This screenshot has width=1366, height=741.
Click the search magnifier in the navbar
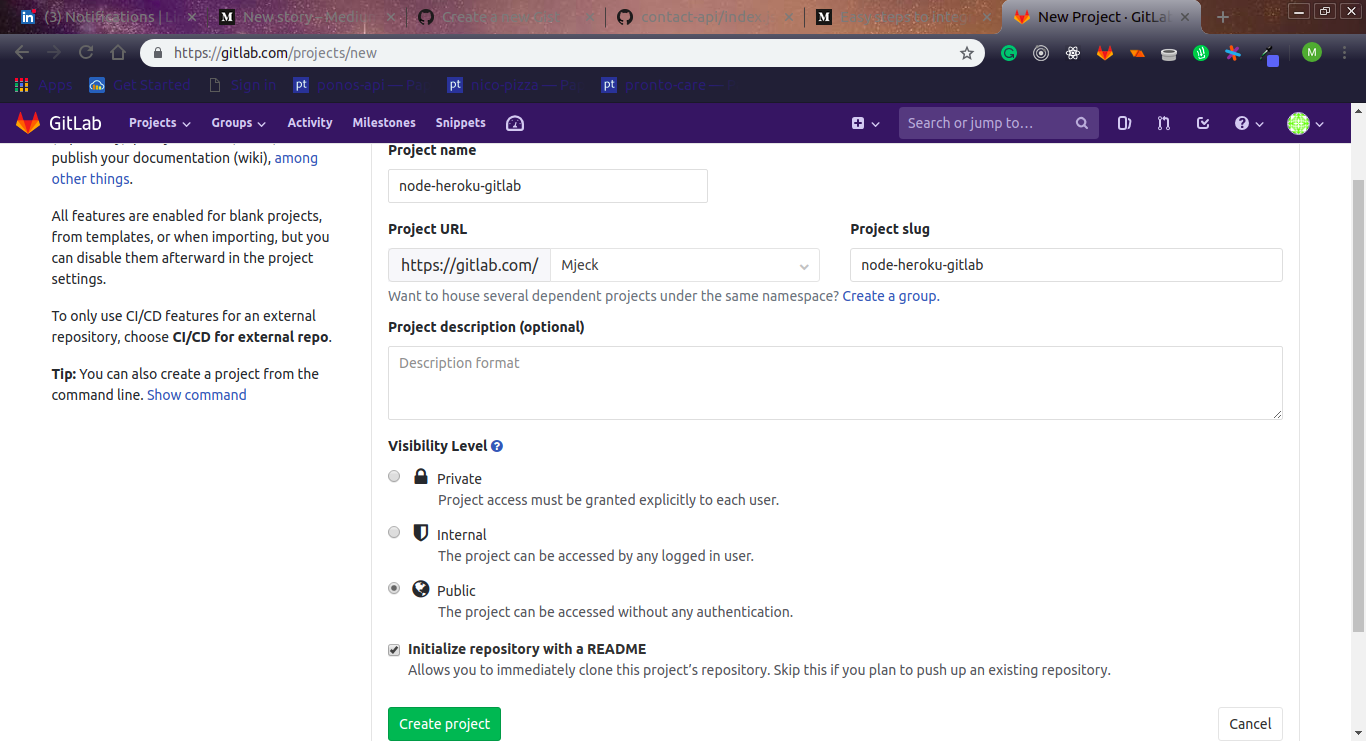pyautogui.click(x=1081, y=123)
